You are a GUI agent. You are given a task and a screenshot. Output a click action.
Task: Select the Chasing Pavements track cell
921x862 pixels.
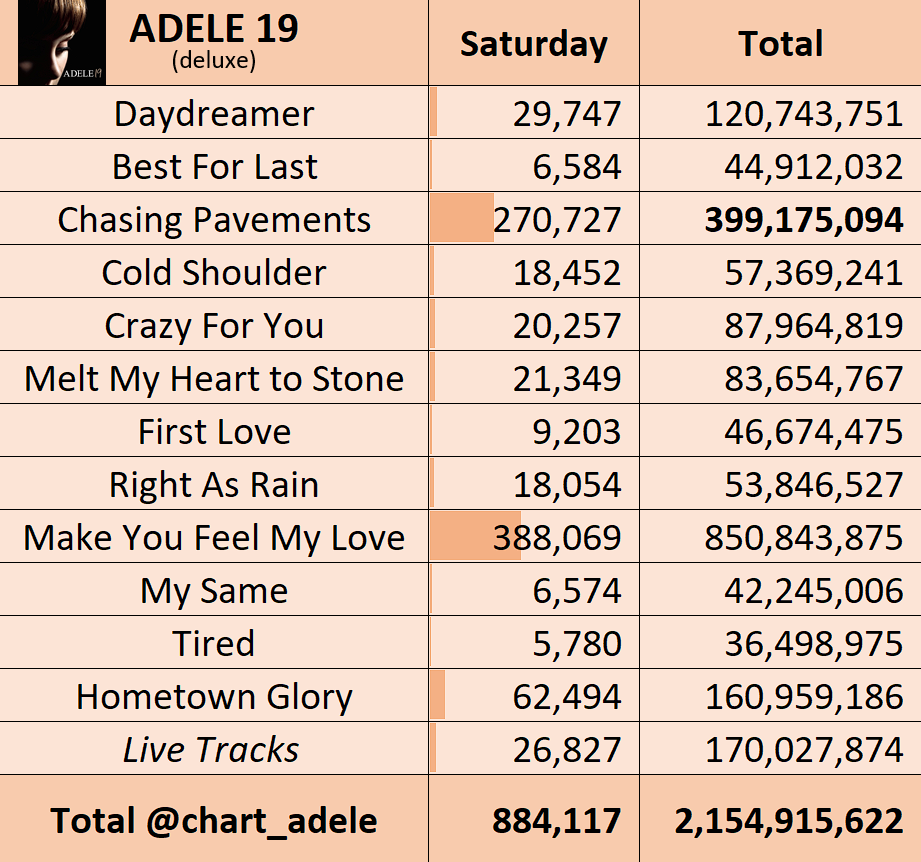click(214, 219)
